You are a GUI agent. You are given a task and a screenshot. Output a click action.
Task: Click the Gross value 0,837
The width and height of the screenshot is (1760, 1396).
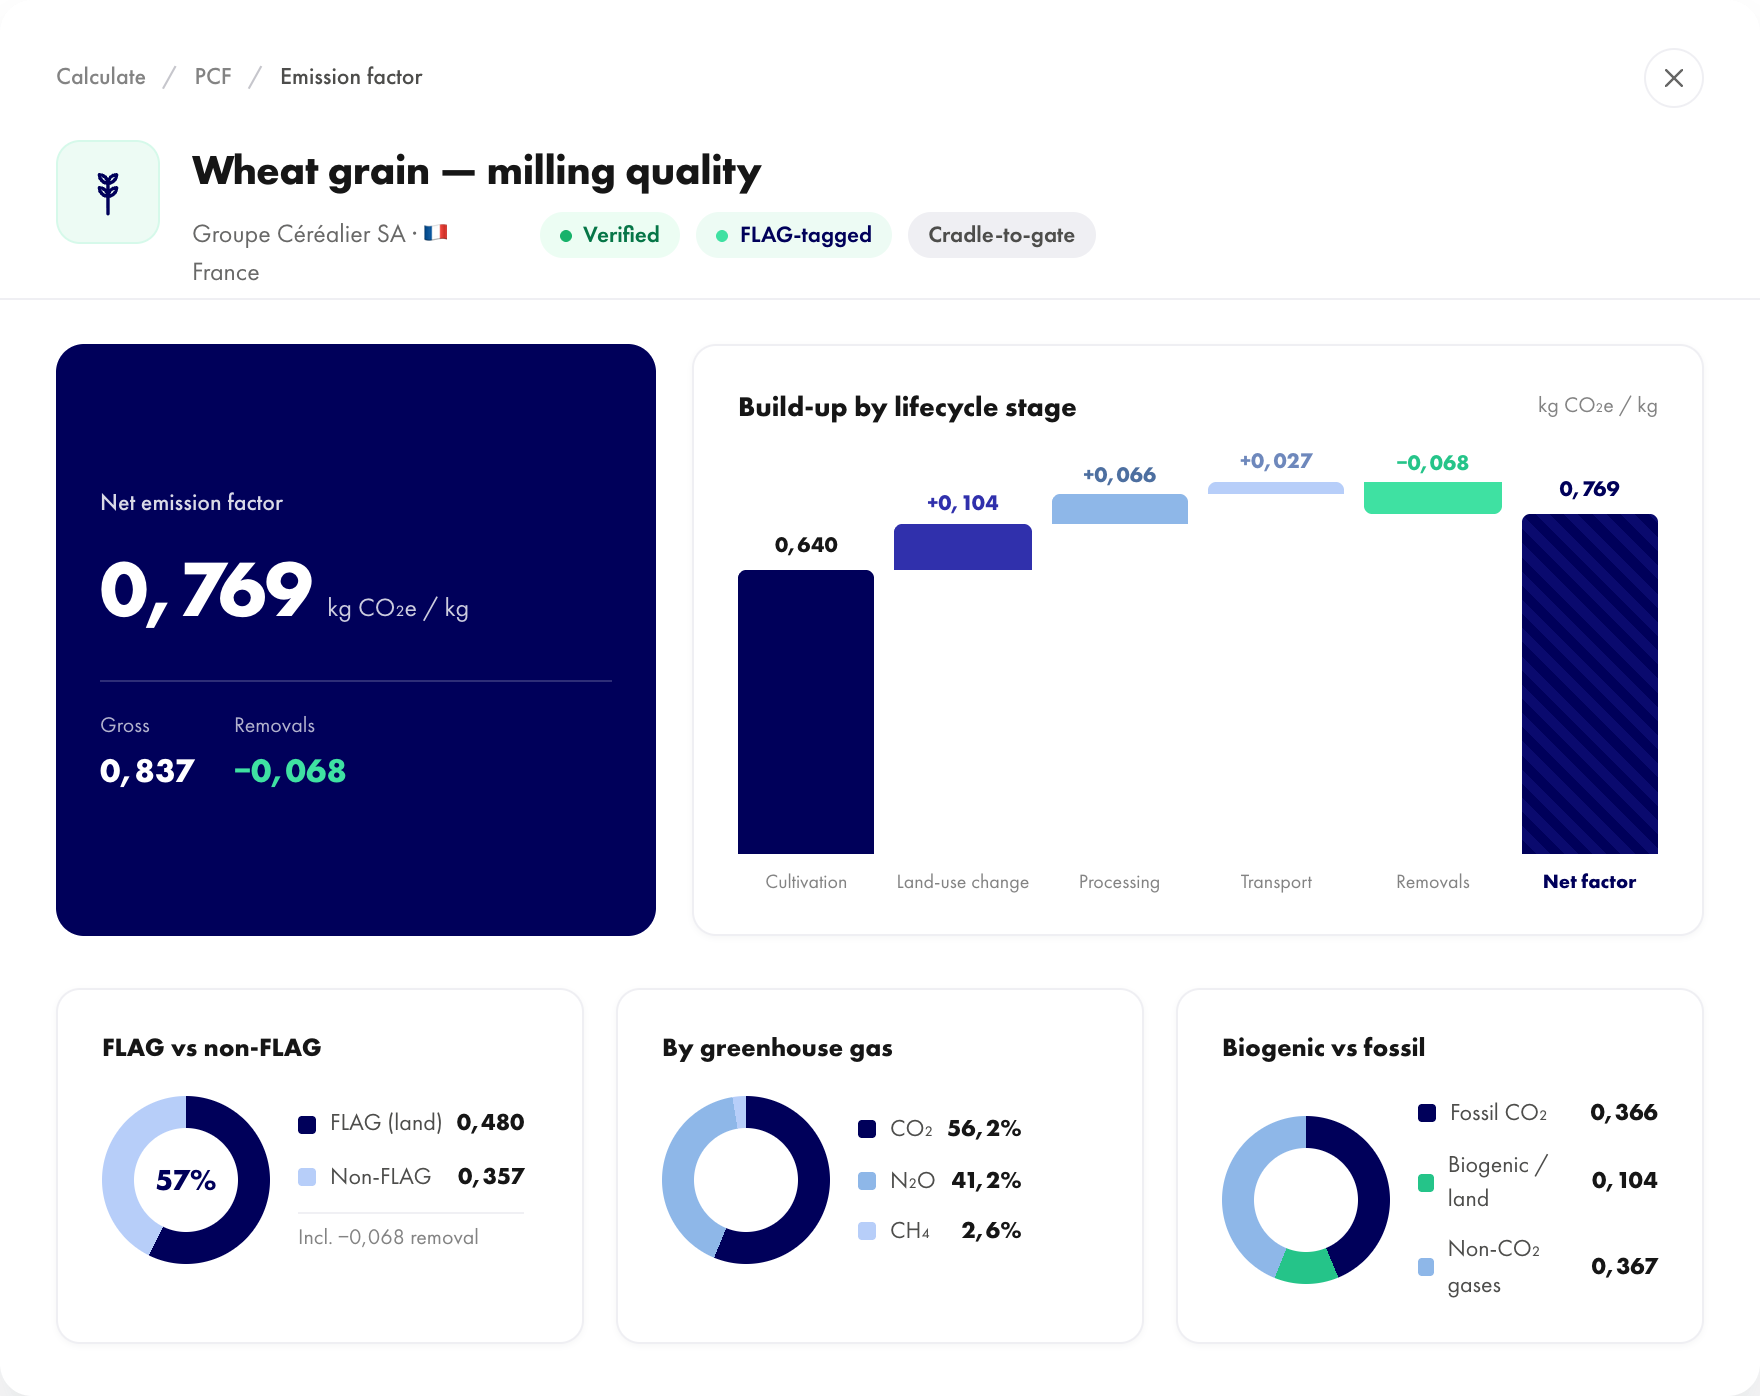point(147,771)
